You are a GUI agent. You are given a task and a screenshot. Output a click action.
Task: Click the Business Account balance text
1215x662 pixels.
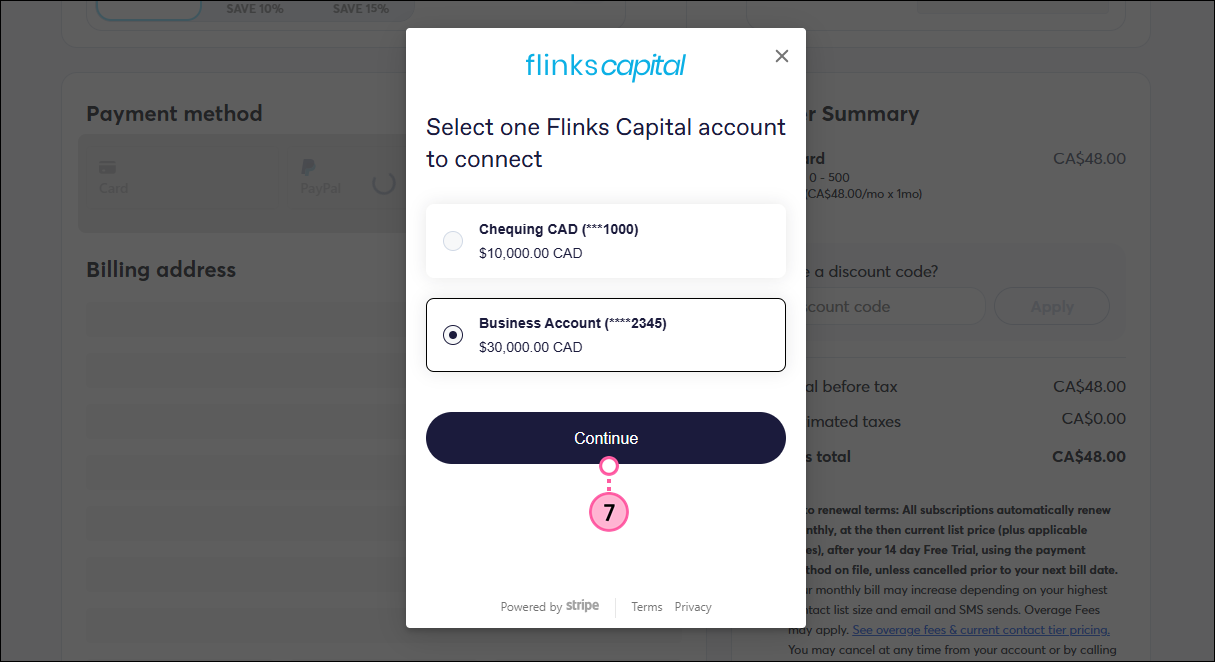(531, 347)
